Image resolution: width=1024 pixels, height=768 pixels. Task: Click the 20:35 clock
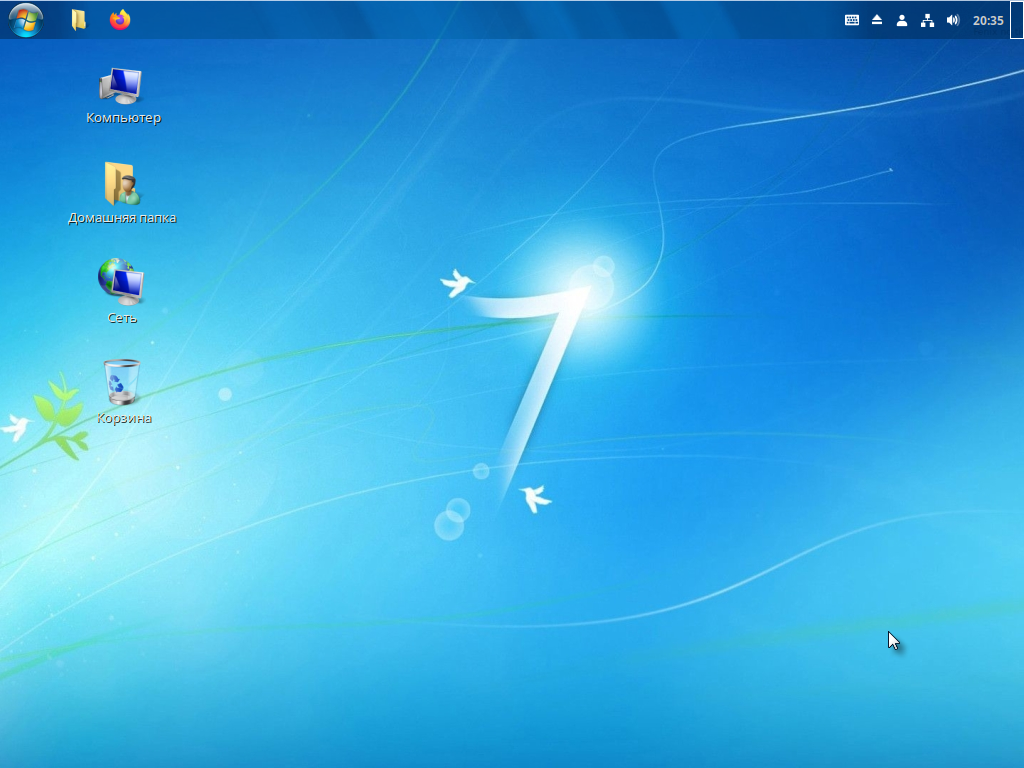pyautogui.click(x=988, y=20)
